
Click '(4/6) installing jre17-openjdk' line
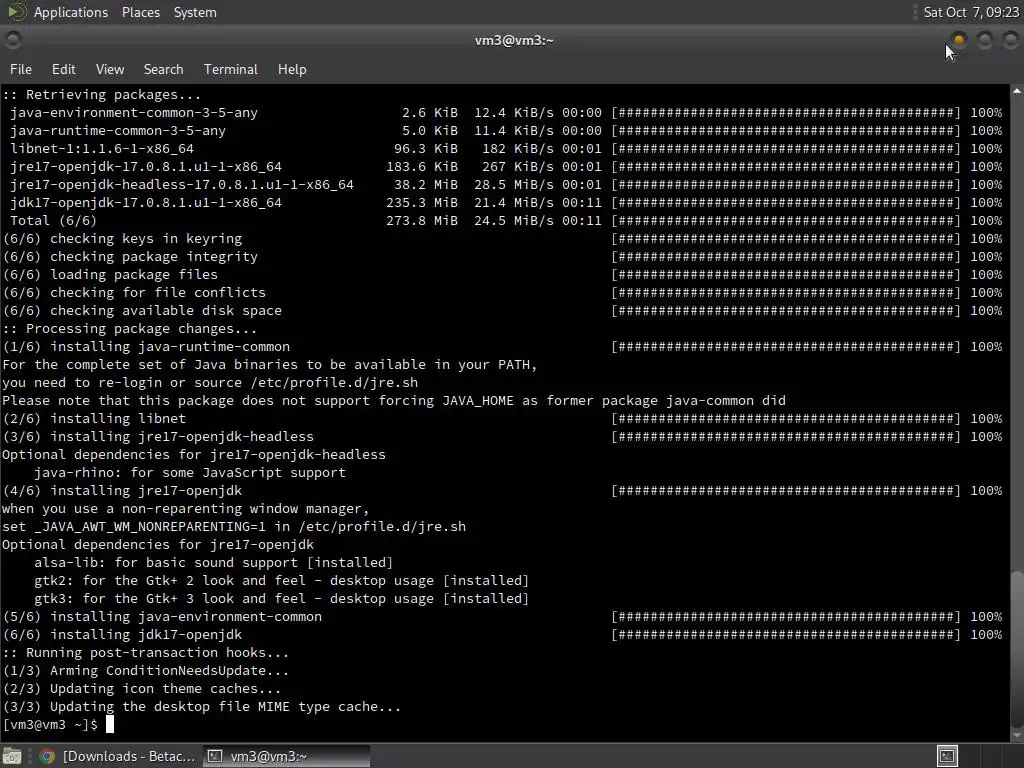(x=122, y=490)
